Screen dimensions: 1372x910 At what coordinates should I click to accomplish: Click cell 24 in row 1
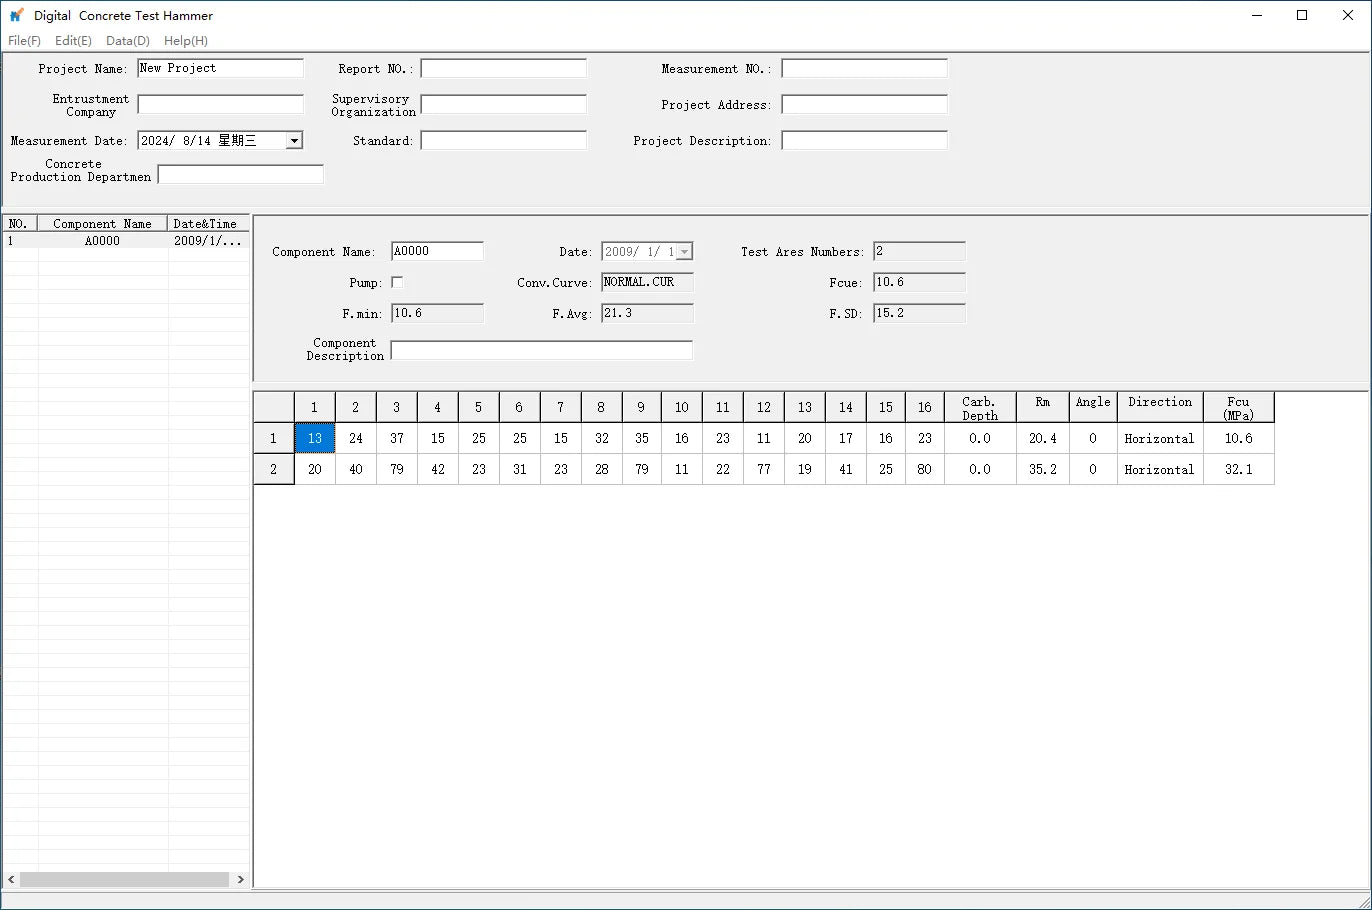pyautogui.click(x=356, y=438)
